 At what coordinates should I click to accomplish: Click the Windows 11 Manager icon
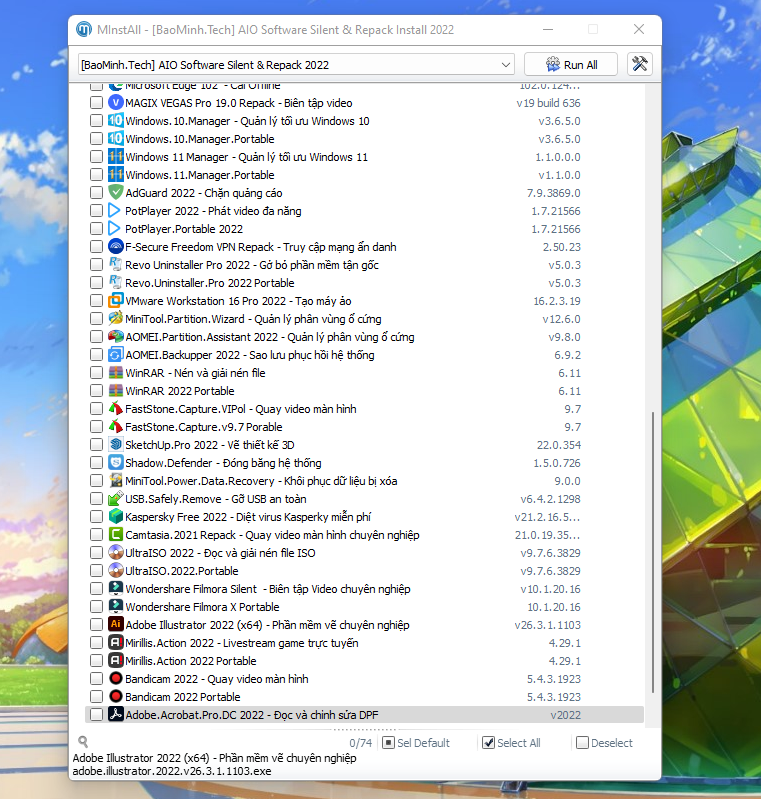[x=116, y=157]
